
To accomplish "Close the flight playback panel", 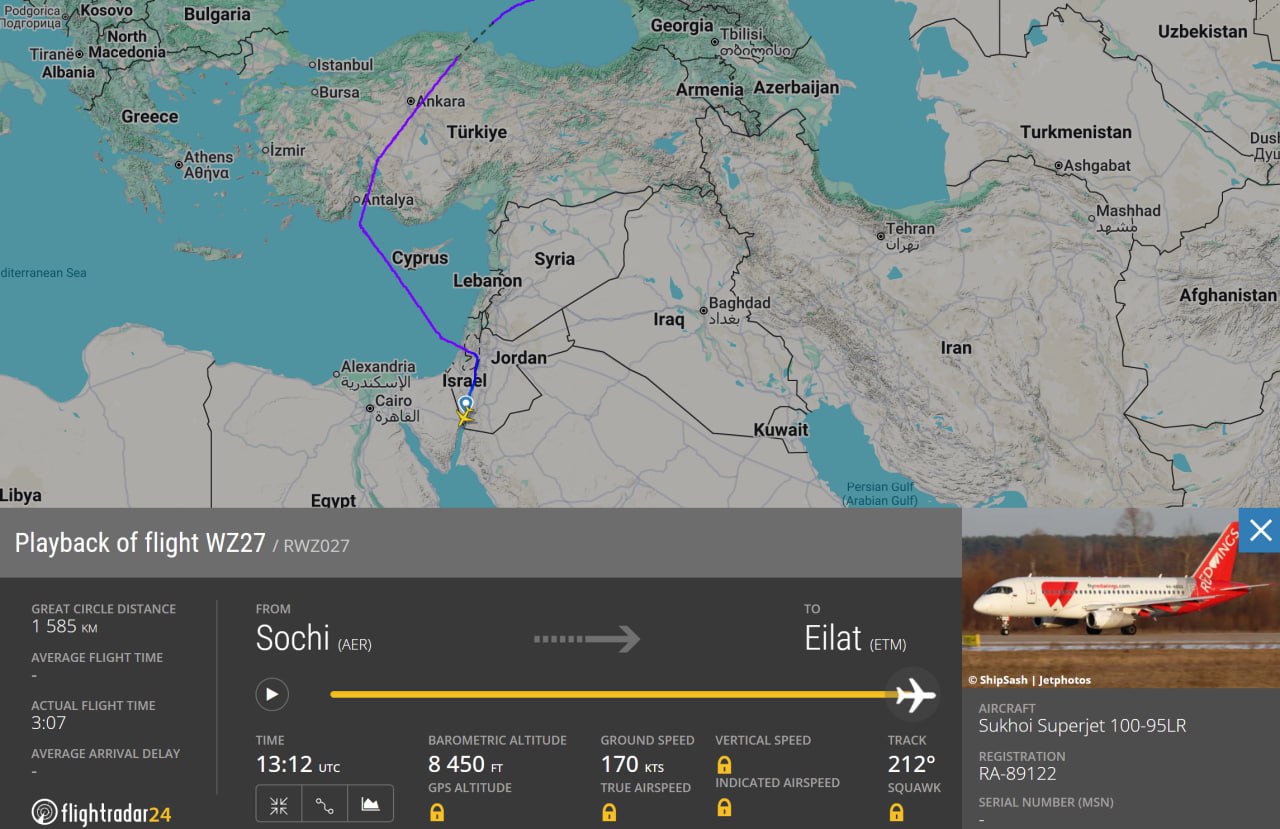I will pyautogui.click(x=1260, y=530).
